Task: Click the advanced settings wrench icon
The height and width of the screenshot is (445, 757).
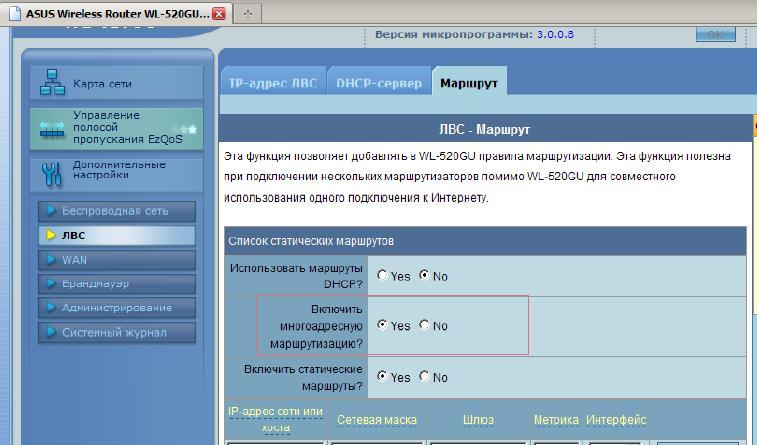Action: (x=52, y=174)
